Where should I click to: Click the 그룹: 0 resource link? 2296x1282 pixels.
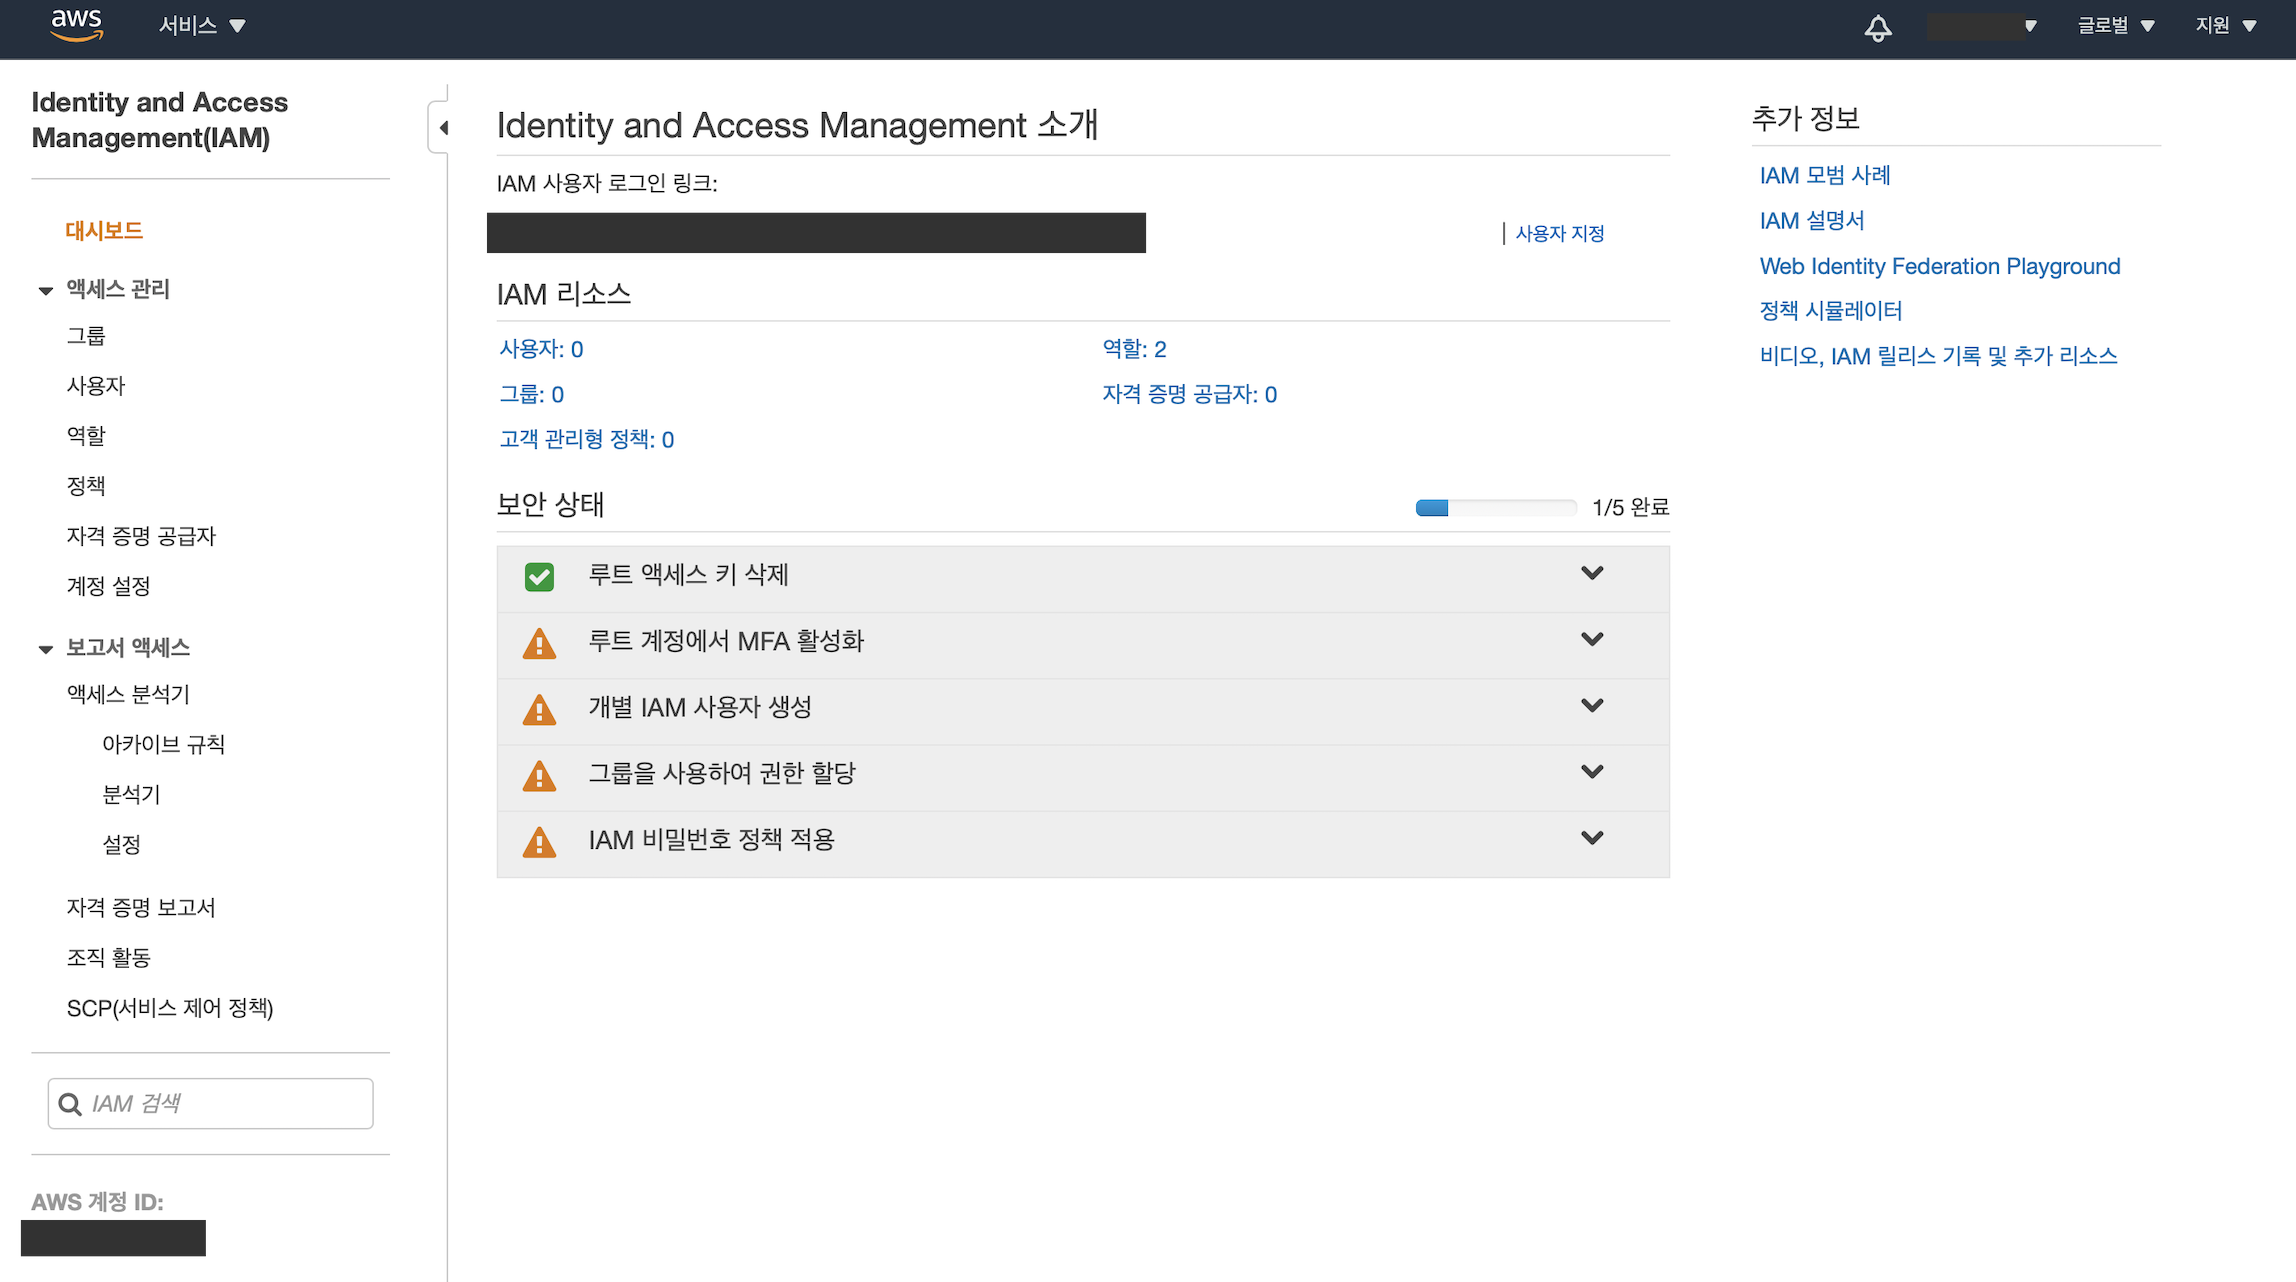coord(531,394)
